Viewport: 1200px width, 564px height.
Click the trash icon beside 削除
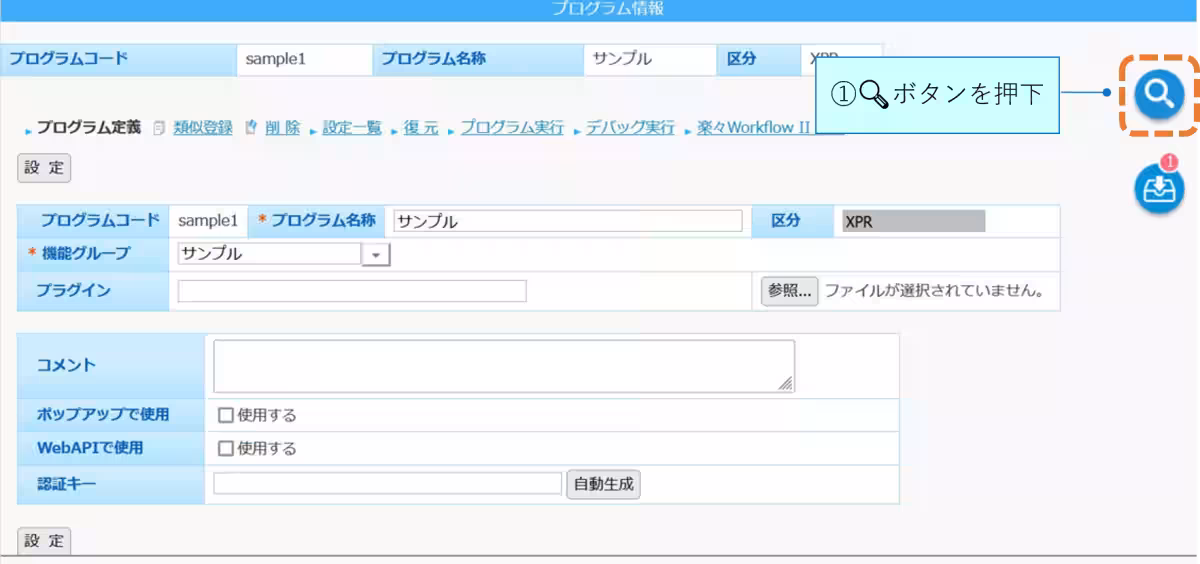tap(251, 128)
